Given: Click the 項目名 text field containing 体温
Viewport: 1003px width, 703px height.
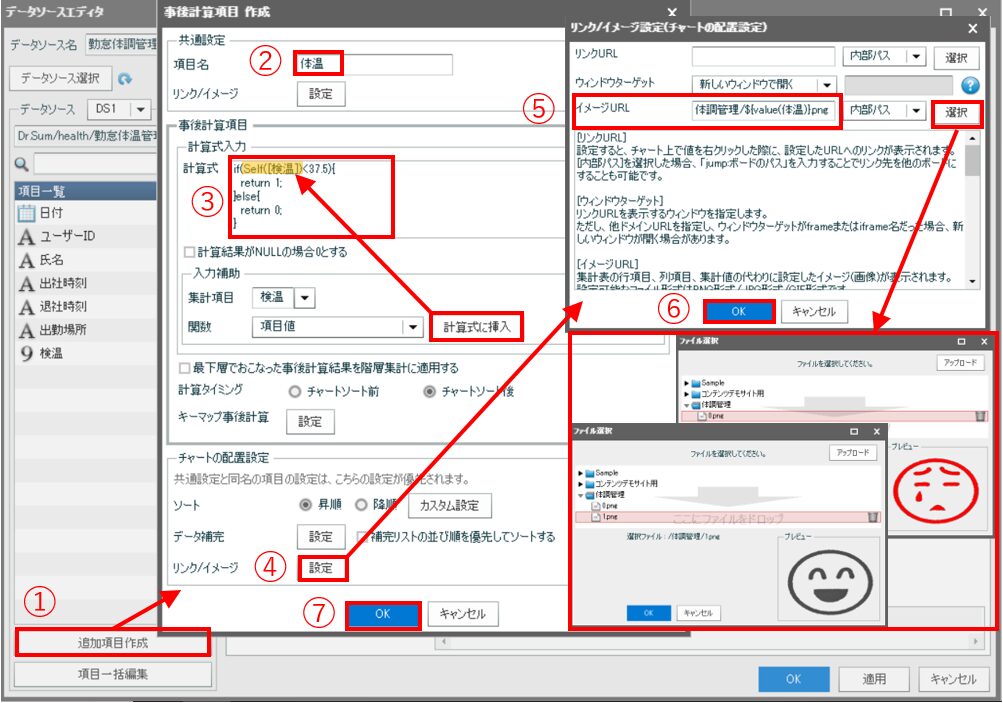Looking at the screenshot, I should (x=374, y=64).
